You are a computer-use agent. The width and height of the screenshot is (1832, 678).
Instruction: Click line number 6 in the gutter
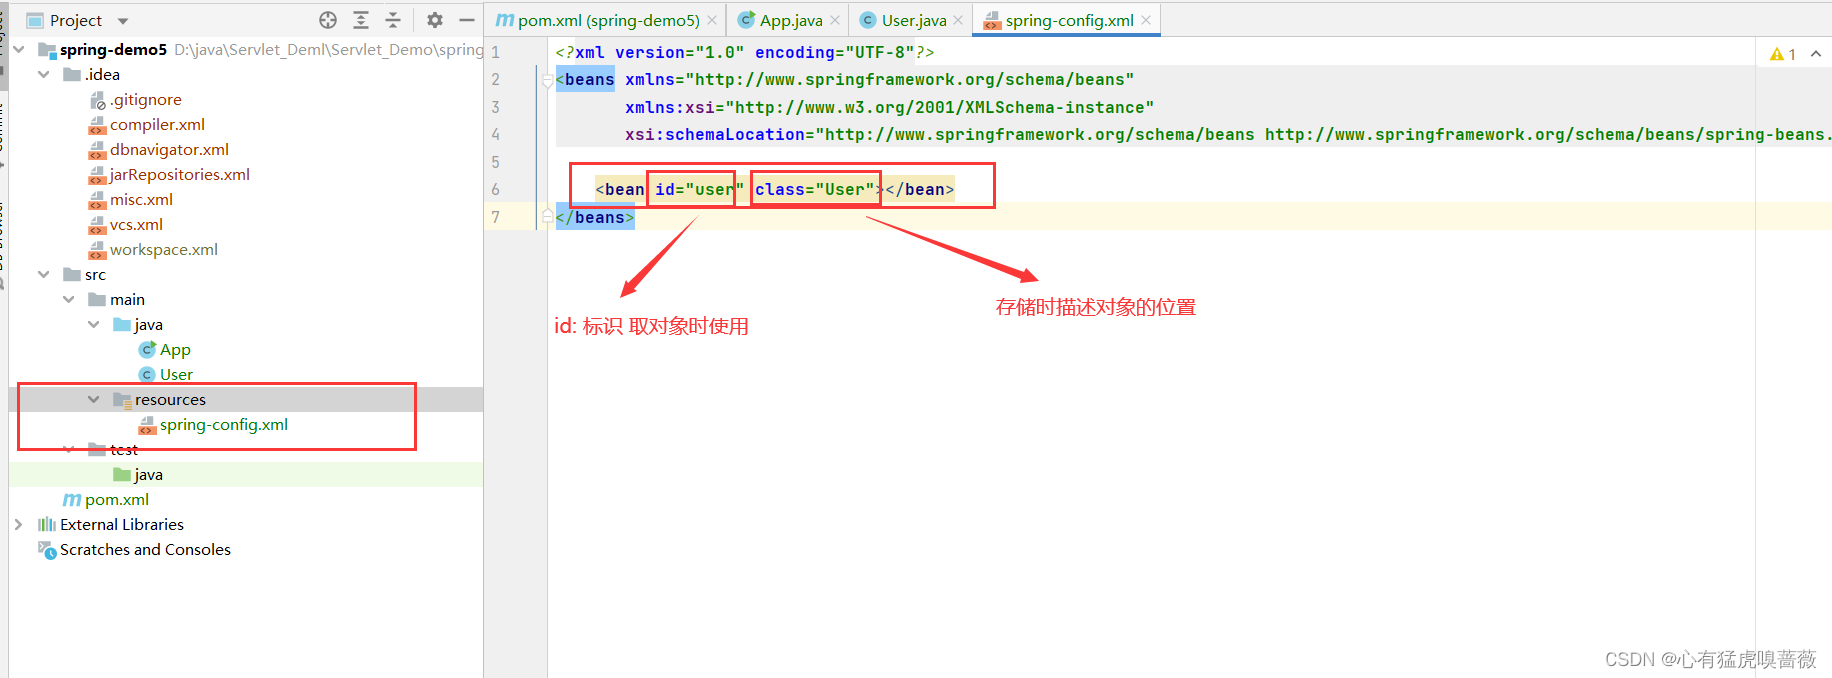click(x=495, y=189)
